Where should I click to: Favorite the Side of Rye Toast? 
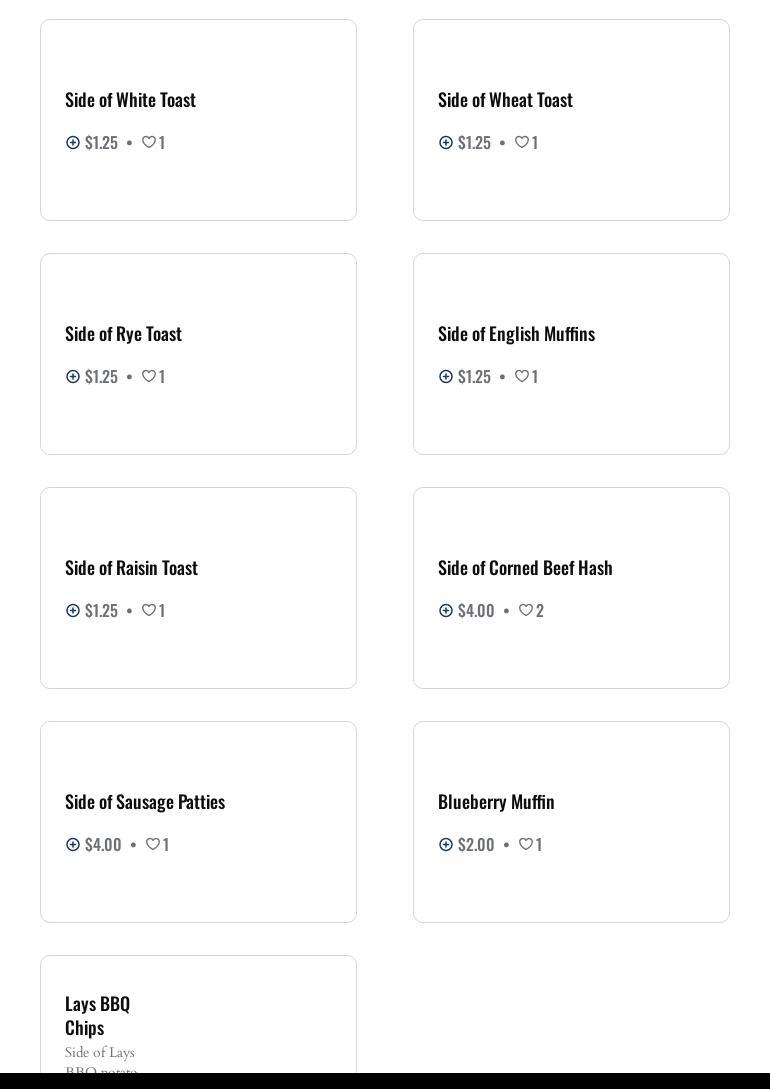[149, 377]
